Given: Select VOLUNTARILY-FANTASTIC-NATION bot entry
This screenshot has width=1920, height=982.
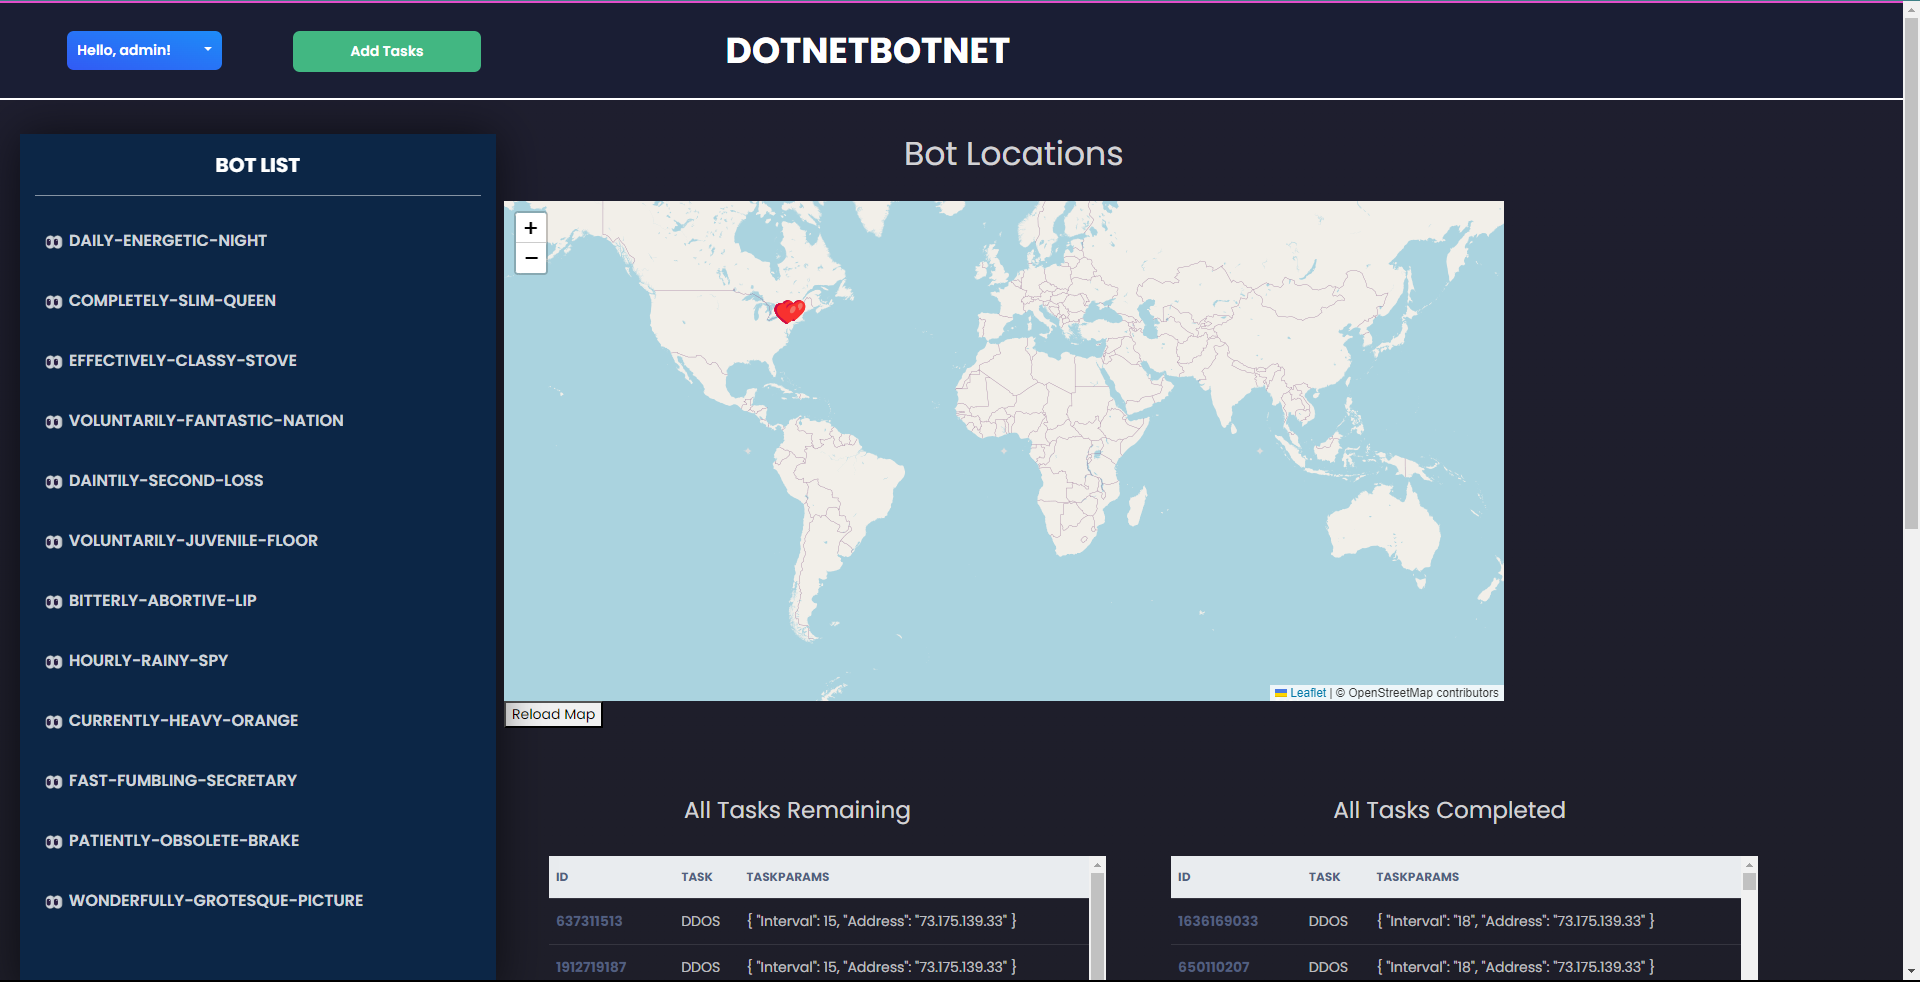Looking at the screenshot, I should click(205, 420).
